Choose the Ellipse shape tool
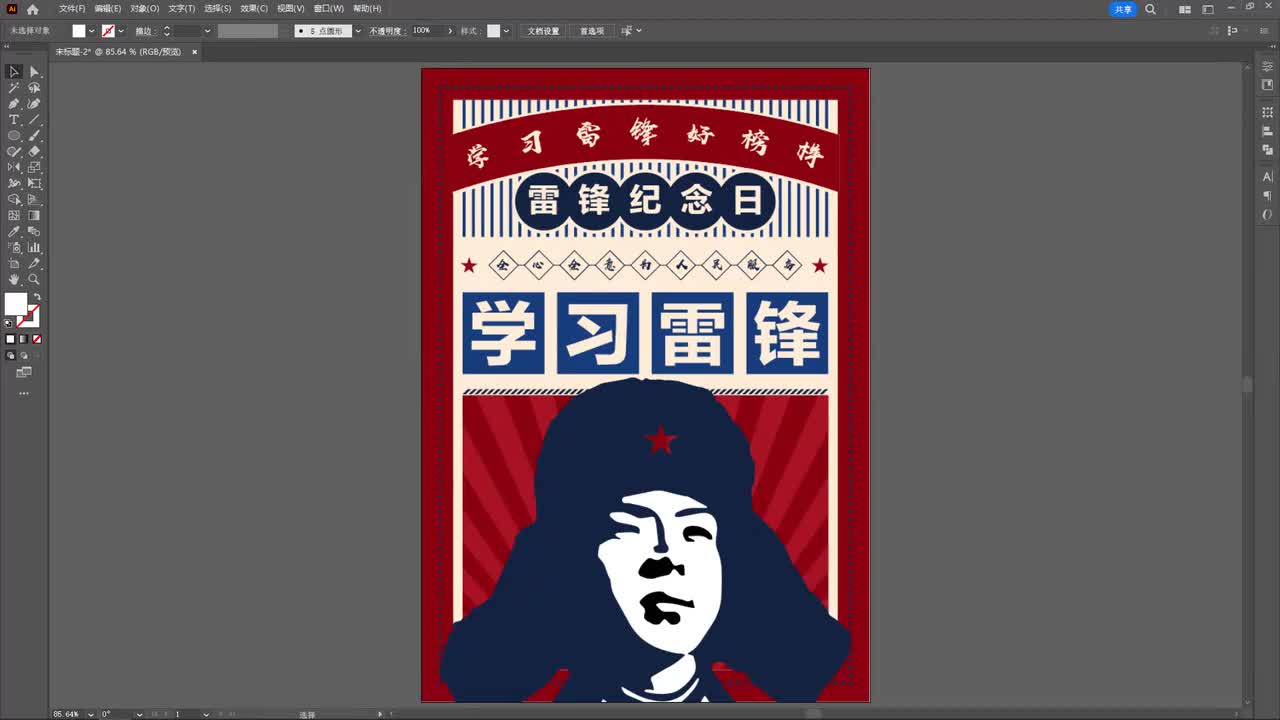The width and height of the screenshot is (1280, 720). tap(14, 136)
